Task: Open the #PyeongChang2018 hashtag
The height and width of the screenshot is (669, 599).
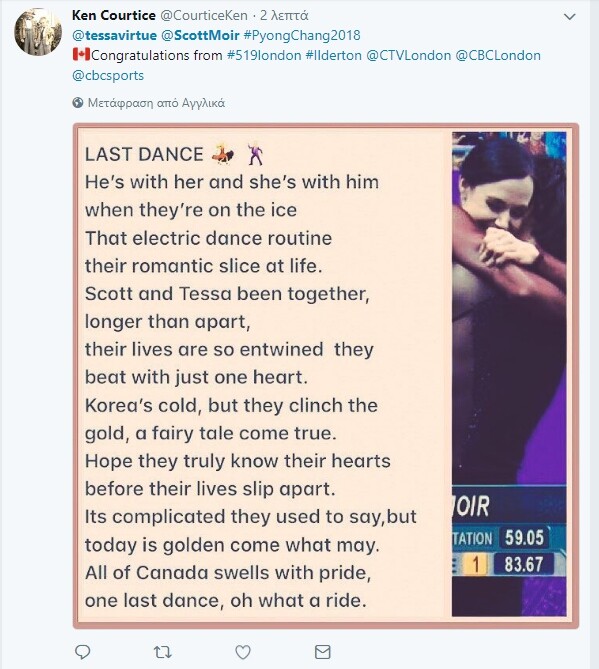Action: pyautogui.click(x=302, y=35)
